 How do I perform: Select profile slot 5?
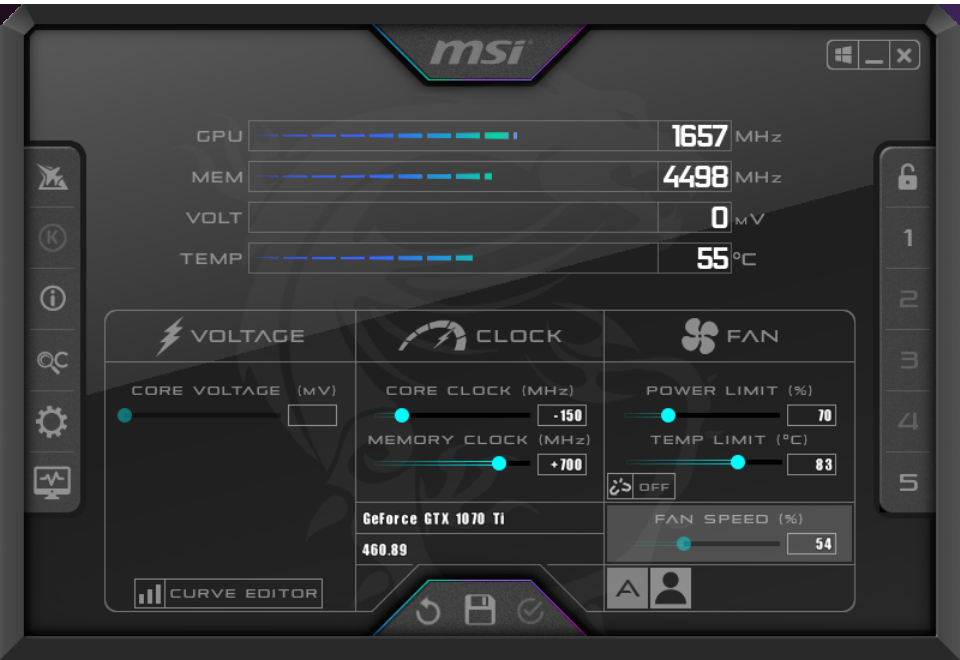(908, 482)
